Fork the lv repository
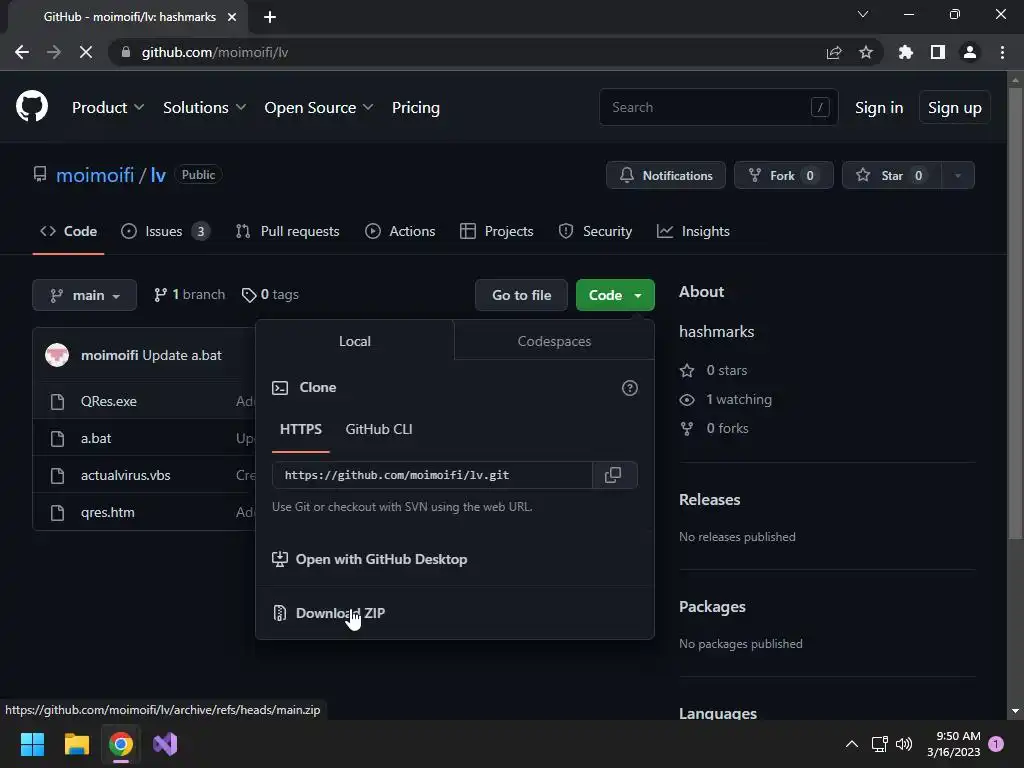This screenshot has height=768, width=1024. [x=783, y=175]
